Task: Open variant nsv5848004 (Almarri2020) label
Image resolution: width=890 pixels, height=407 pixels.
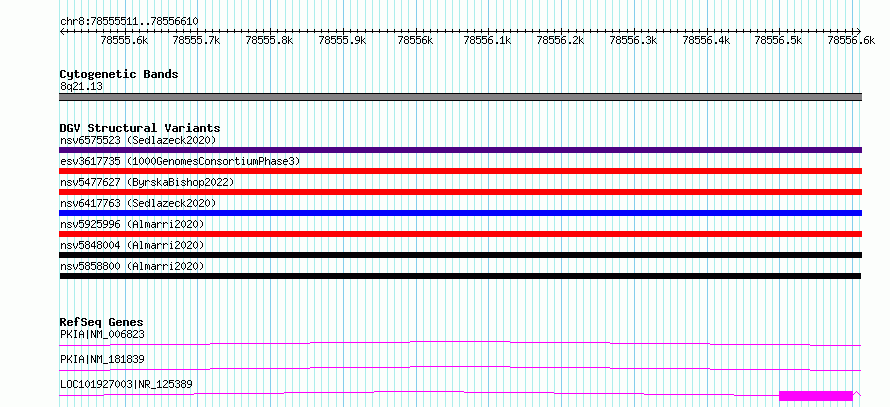Action: 132,245
